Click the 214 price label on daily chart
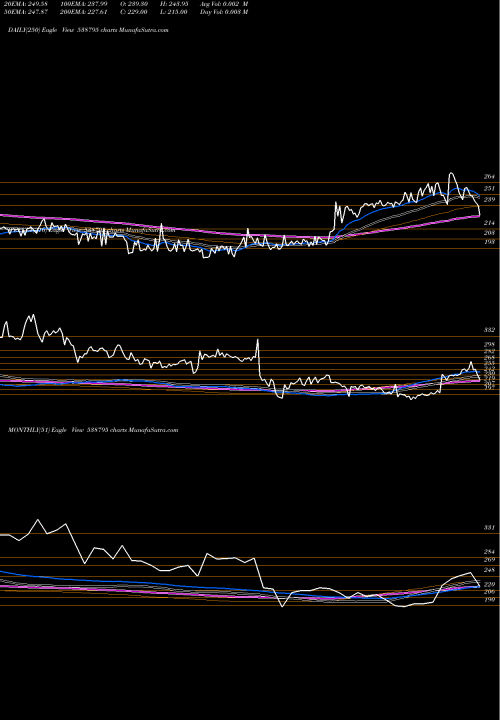The height and width of the screenshot is (720, 500). [x=489, y=223]
